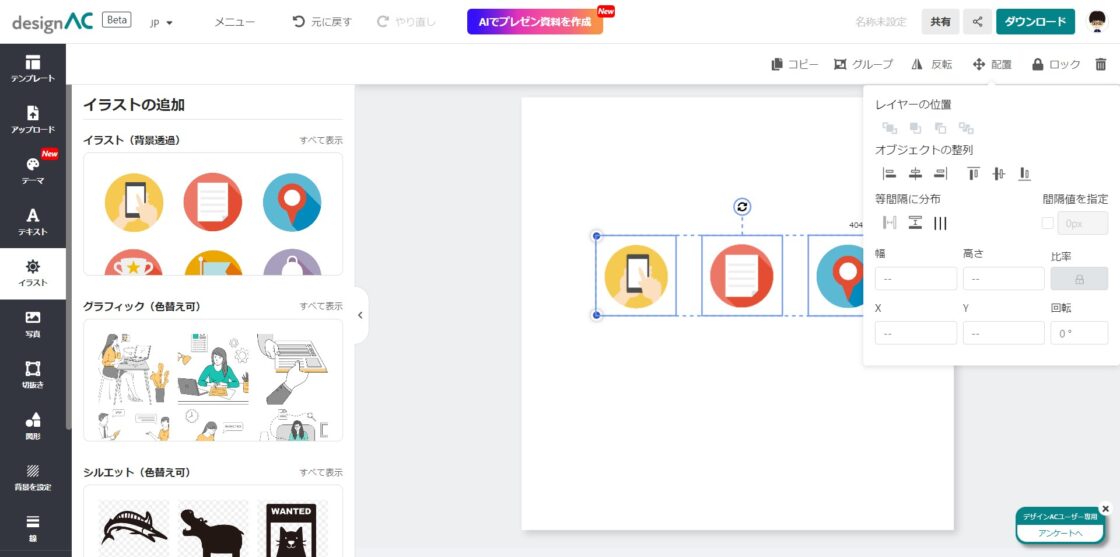Click the 幅 width input field
The height and width of the screenshot is (557, 1120).
pyautogui.click(x=915, y=279)
